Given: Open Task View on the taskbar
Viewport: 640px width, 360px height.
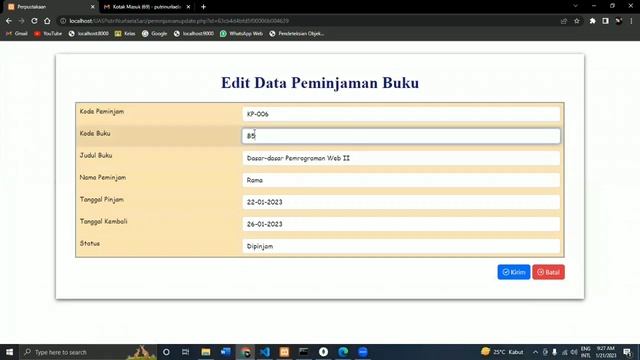Looking at the screenshot, I should click(185, 352).
